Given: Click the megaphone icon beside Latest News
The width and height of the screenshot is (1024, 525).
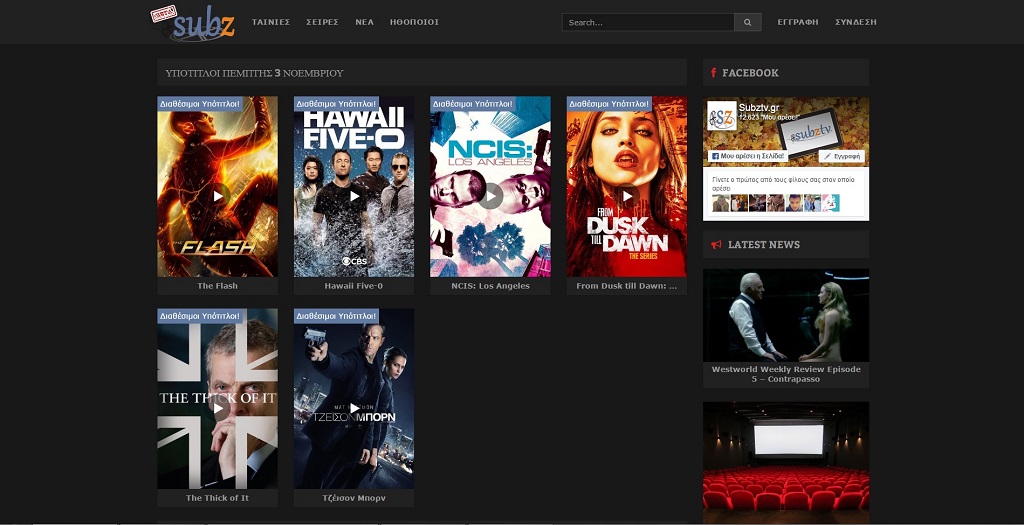Looking at the screenshot, I should click(x=716, y=244).
